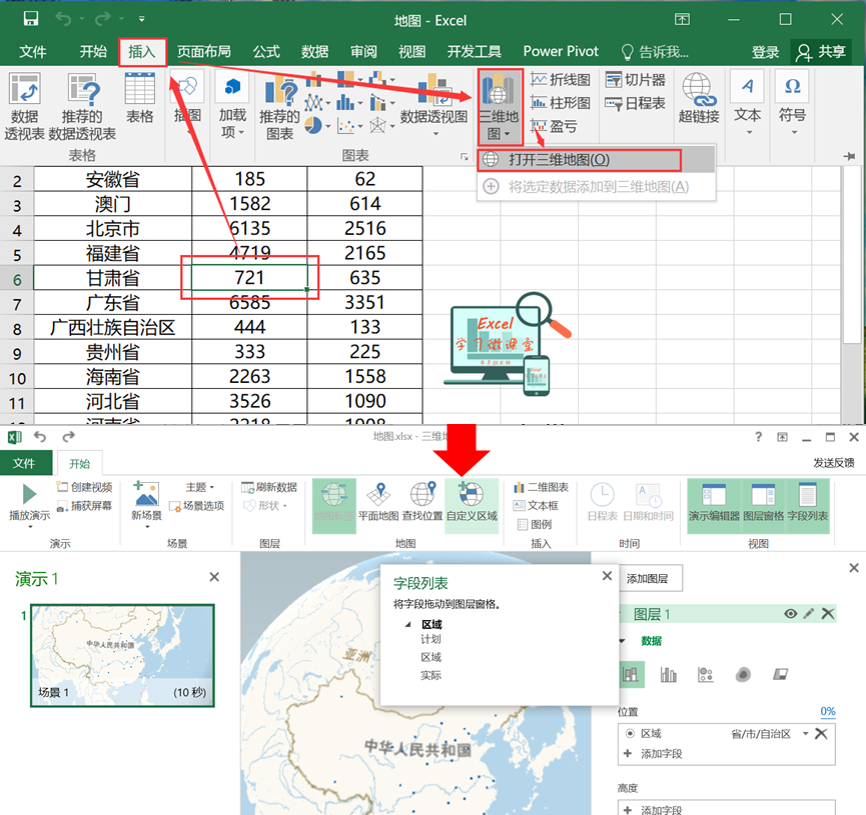The width and height of the screenshot is (866, 815).
Task: Click Refresh Data (刷新数据)
Action: pos(269,487)
